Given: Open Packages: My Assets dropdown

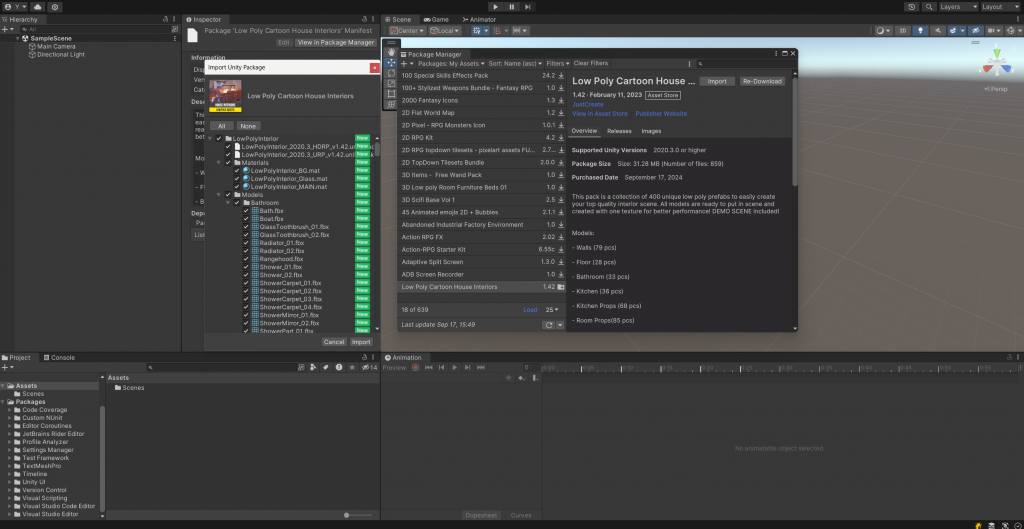Looking at the screenshot, I should tap(451, 64).
